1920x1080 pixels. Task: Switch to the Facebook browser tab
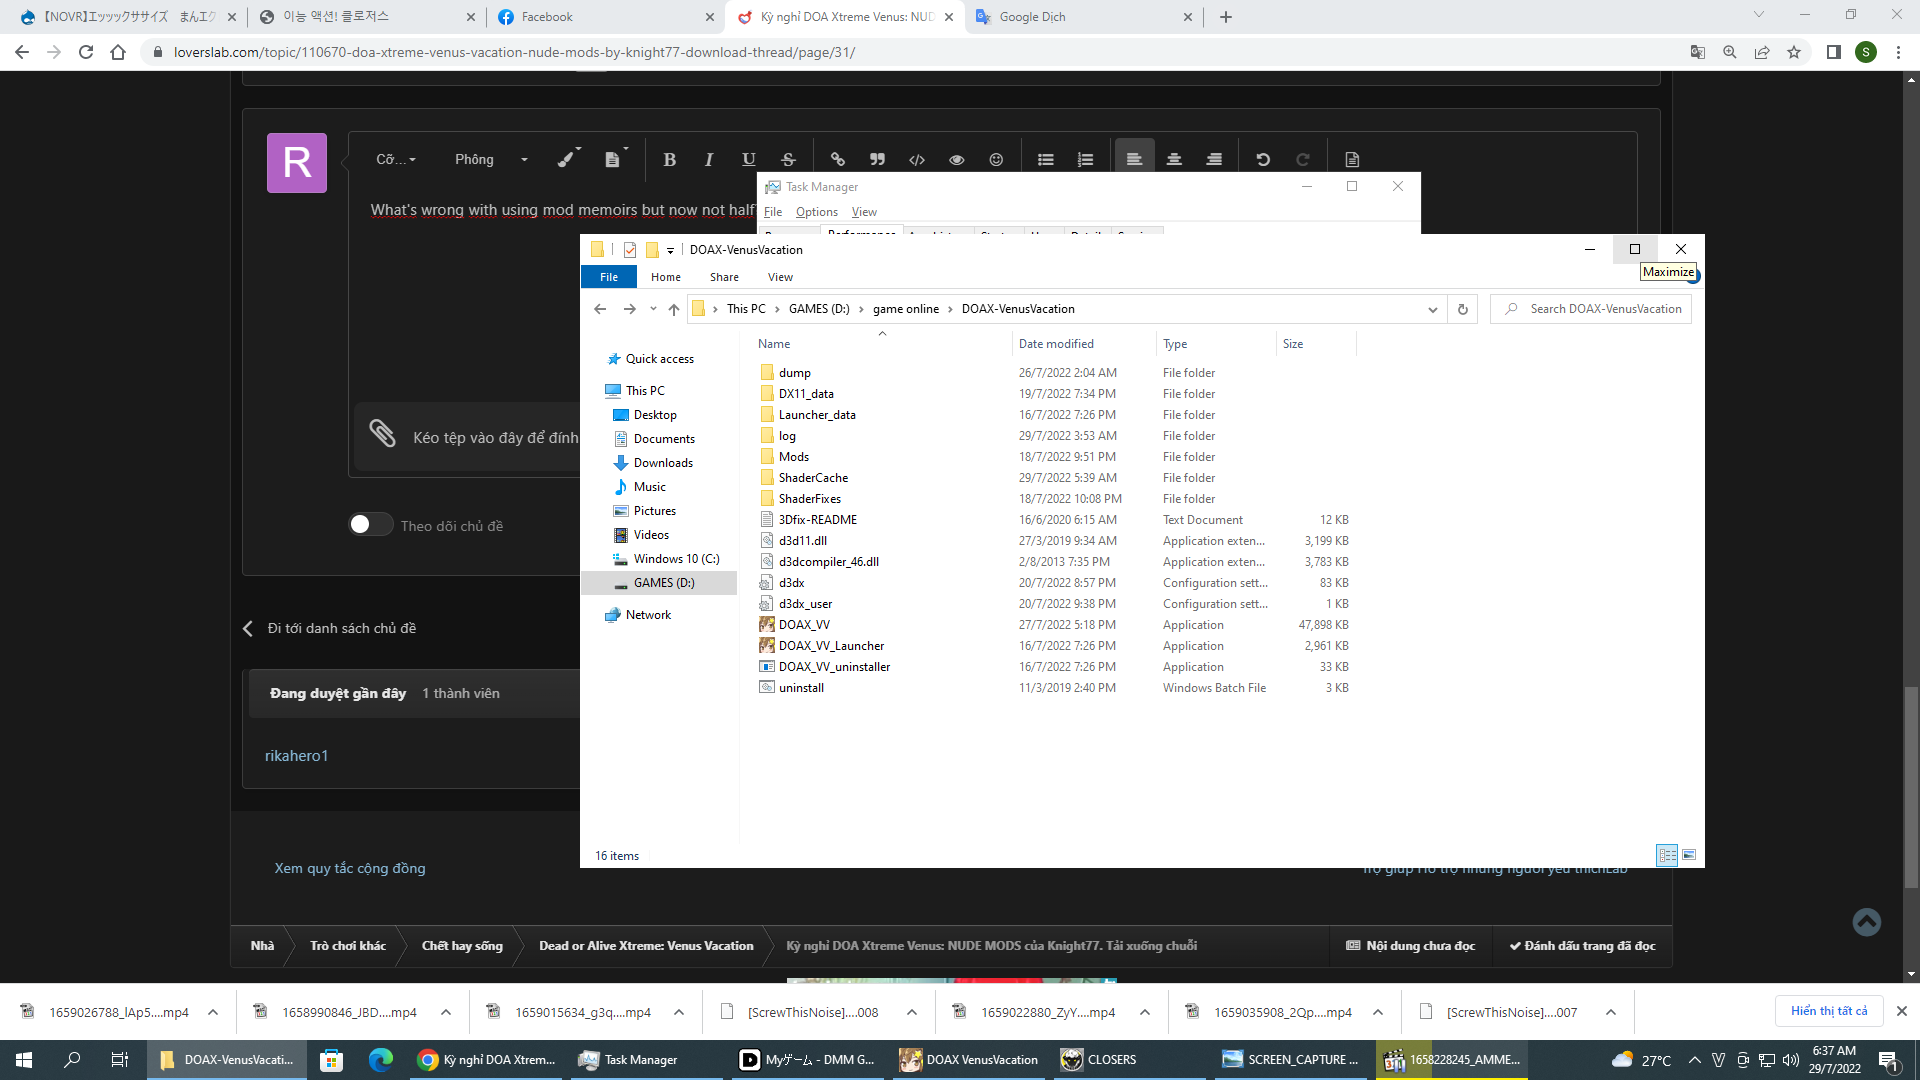[604, 17]
